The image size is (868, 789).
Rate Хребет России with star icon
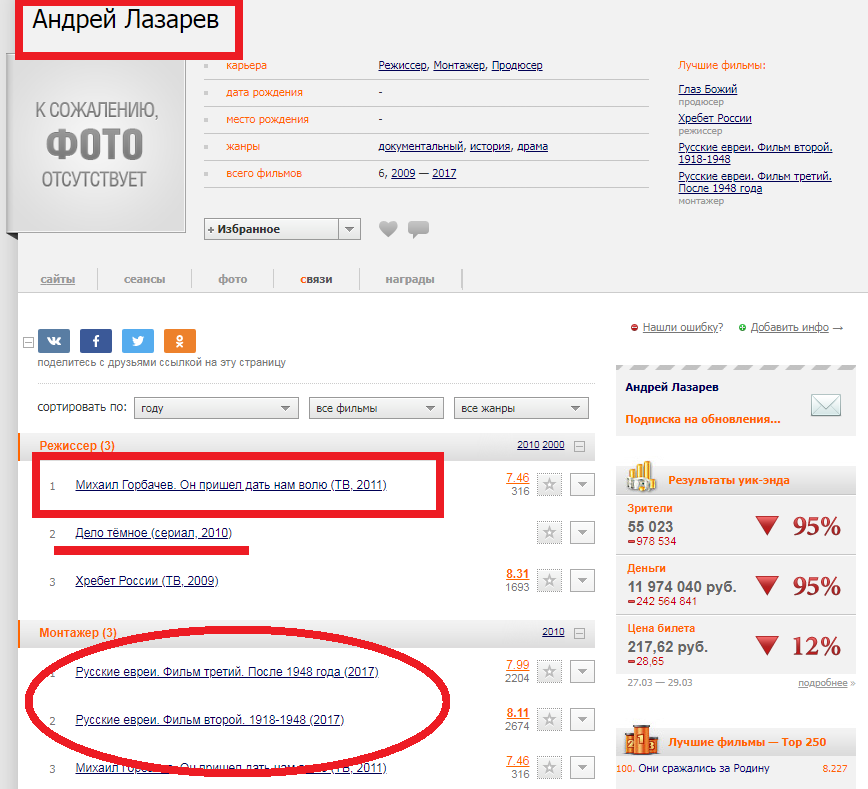click(549, 581)
